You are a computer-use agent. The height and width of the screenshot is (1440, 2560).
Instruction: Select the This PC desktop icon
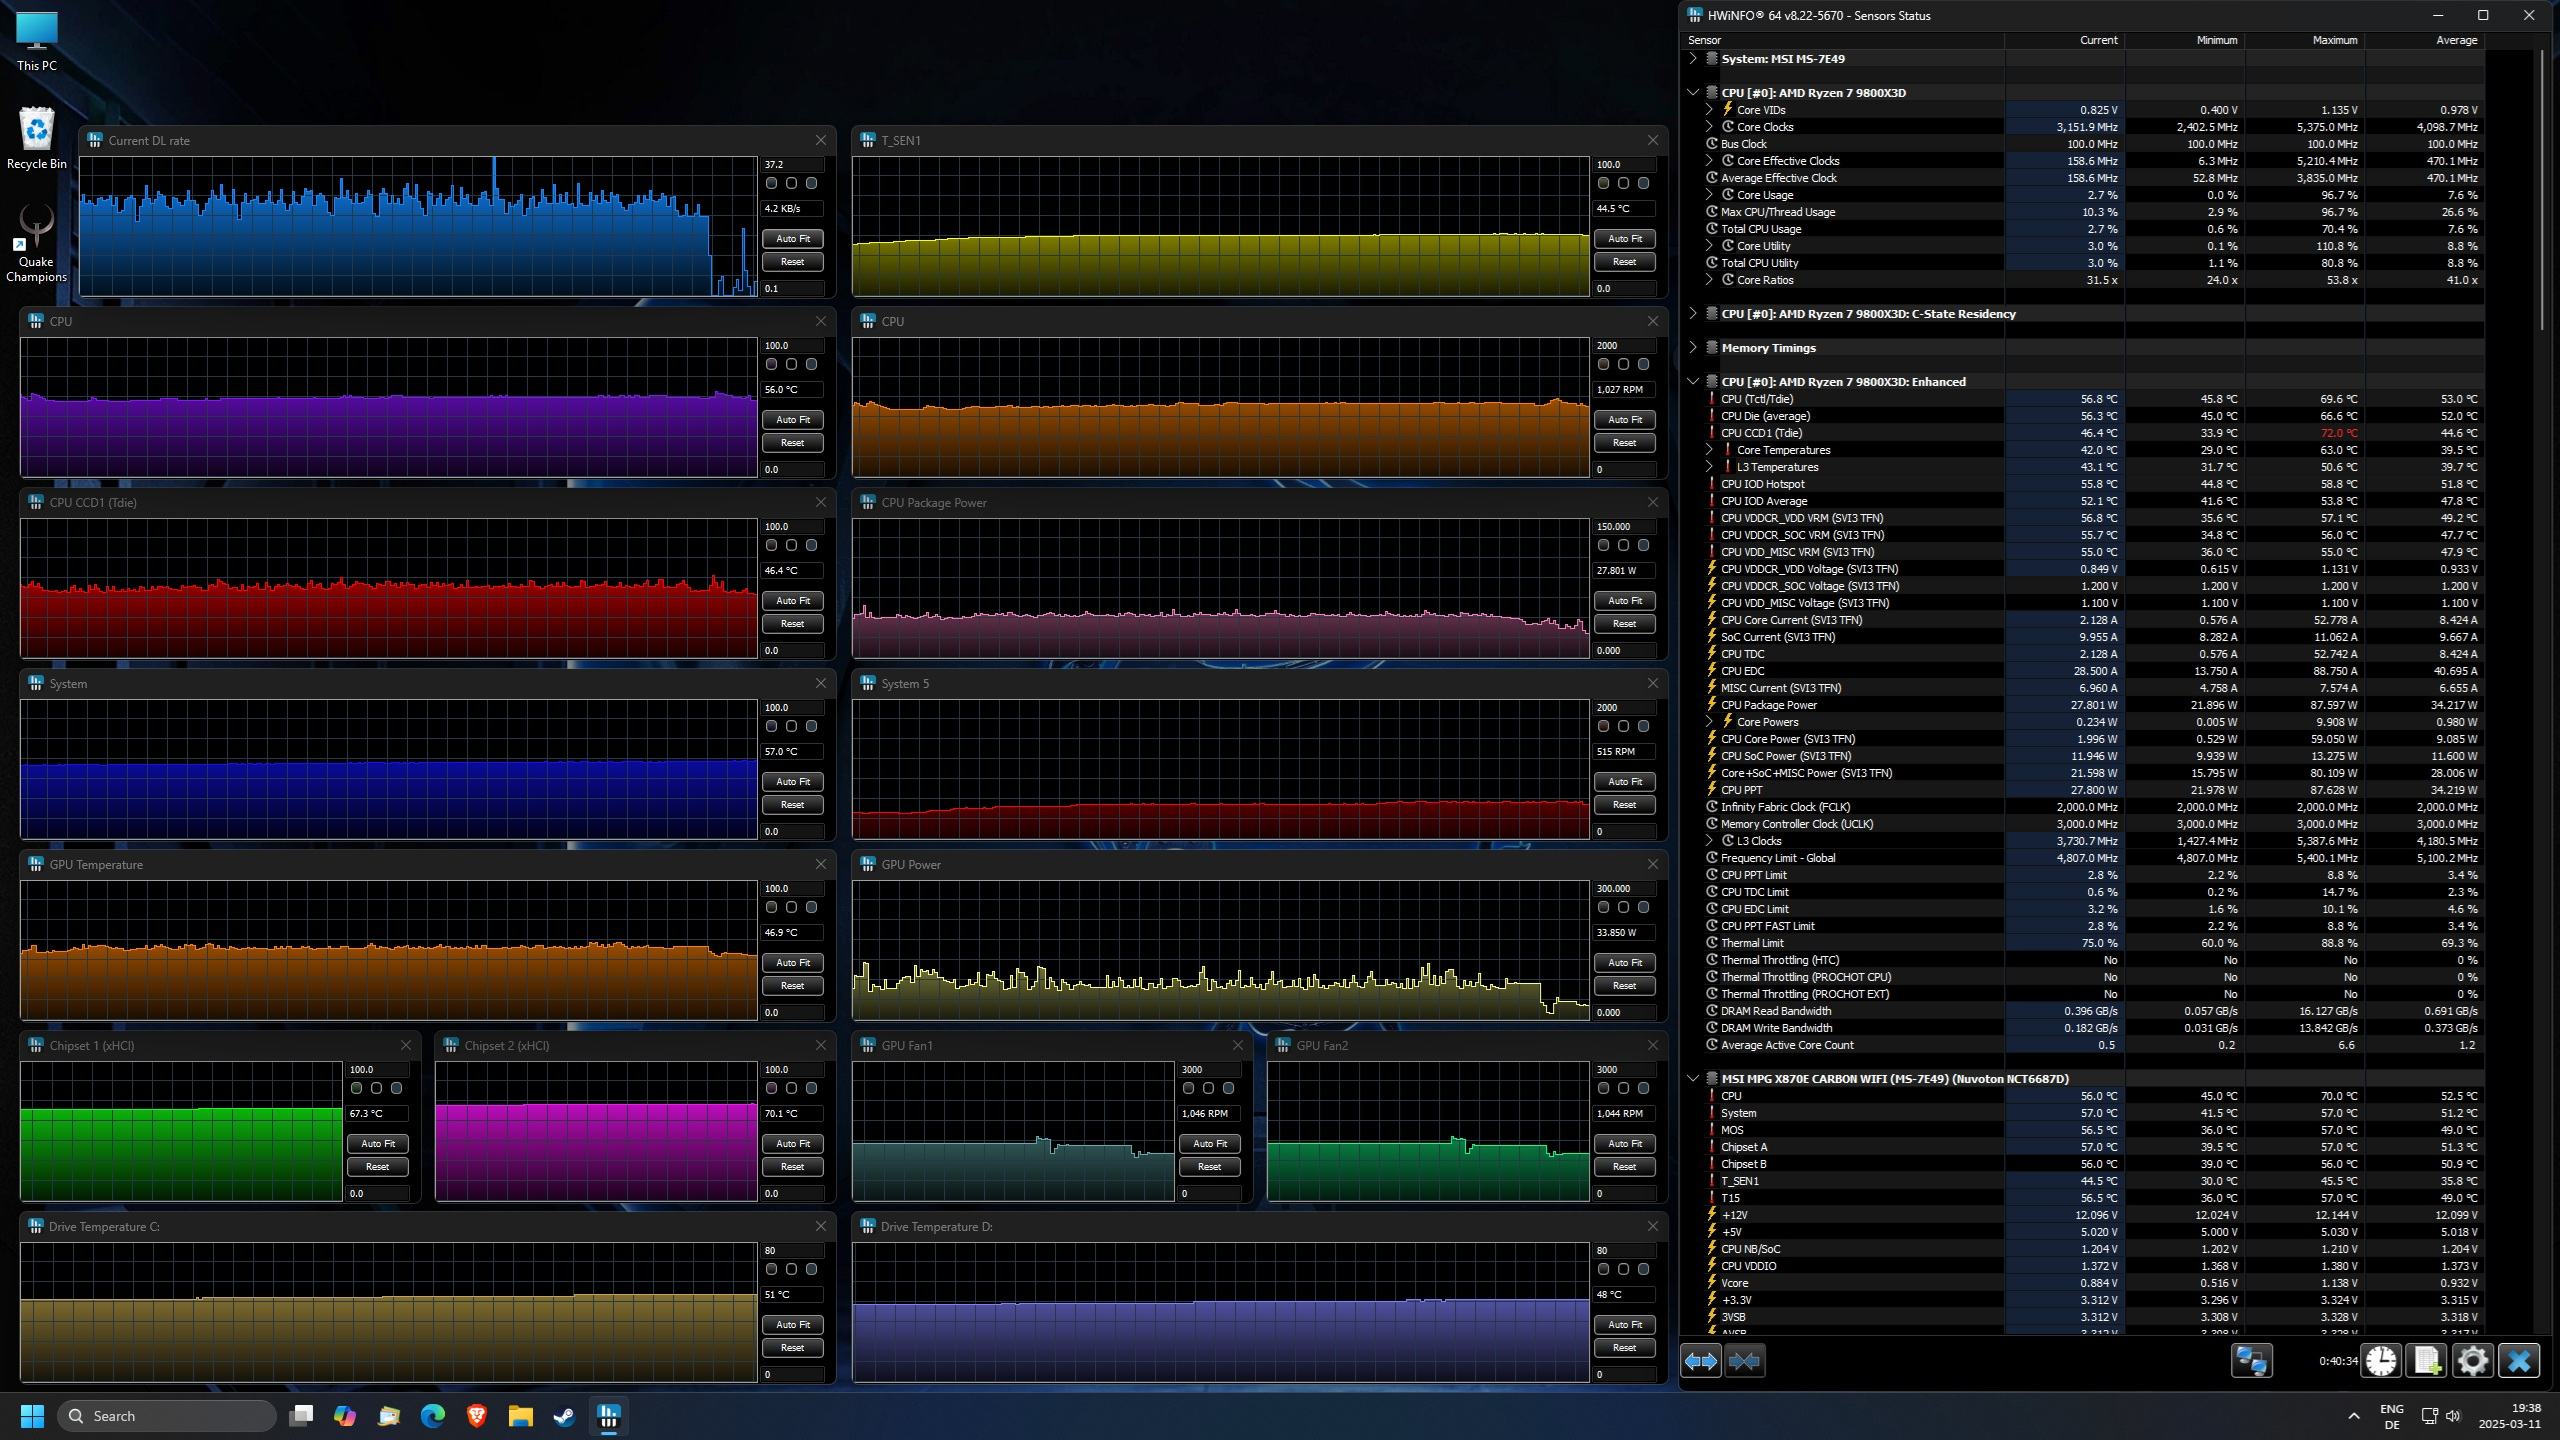click(x=36, y=42)
